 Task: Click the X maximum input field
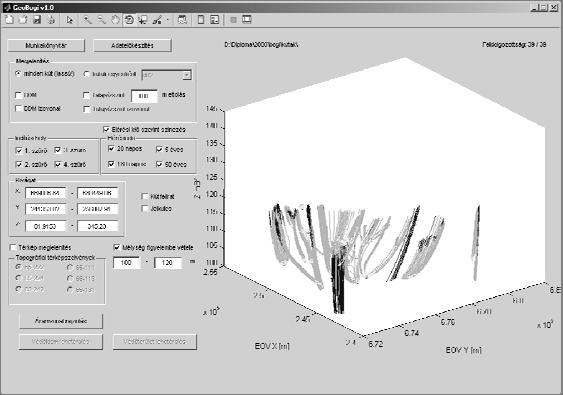pos(98,193)
